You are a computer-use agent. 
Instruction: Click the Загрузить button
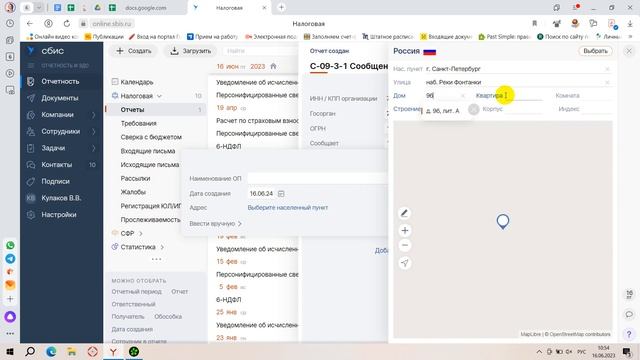190,51
